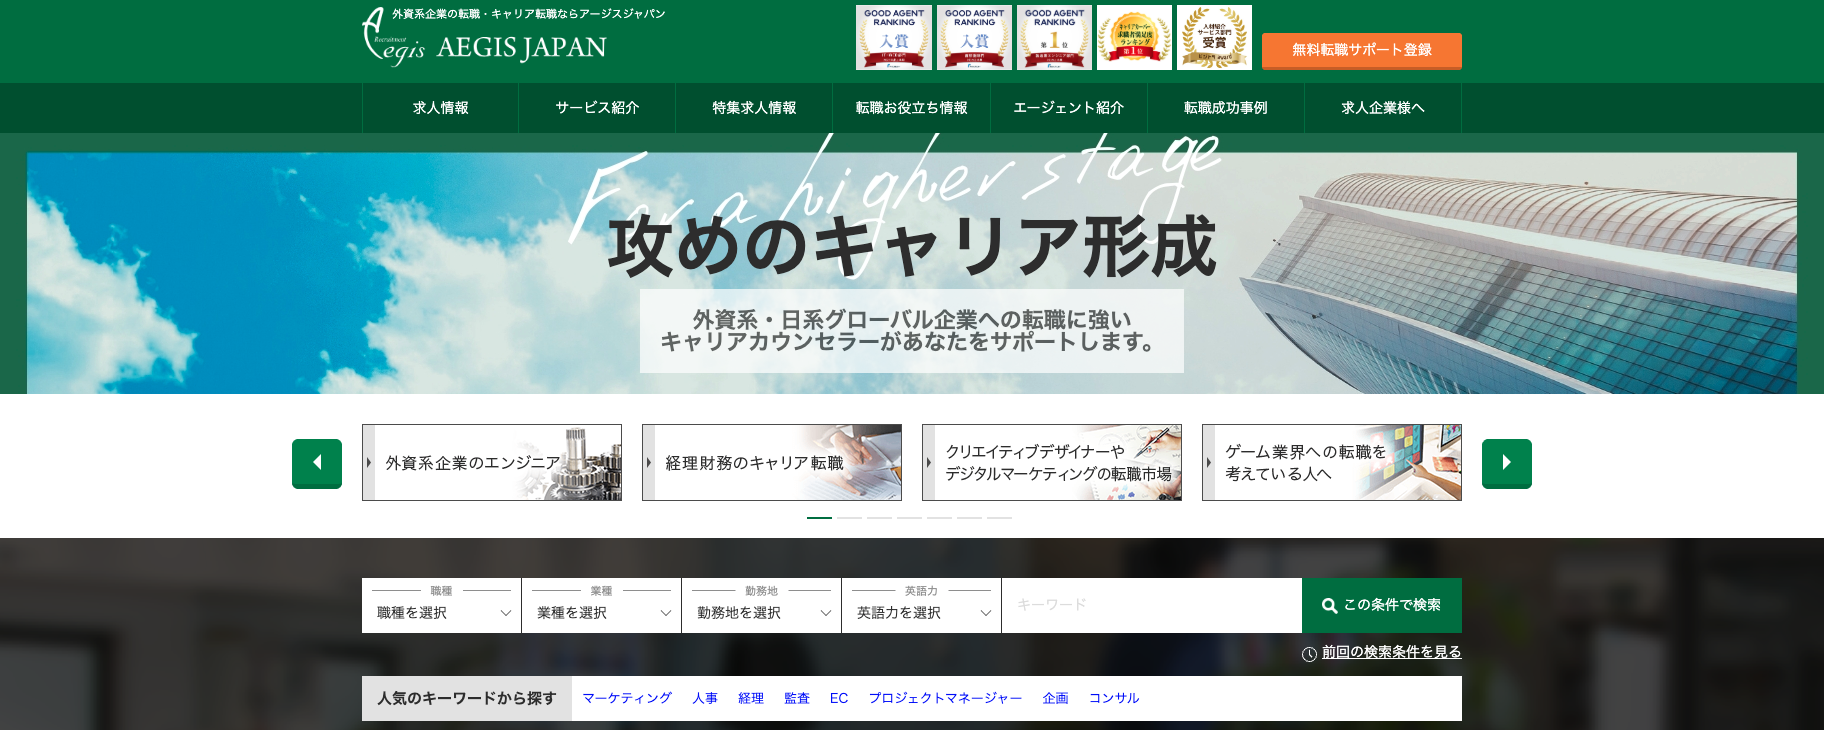Open ゲーム業界への転職 banner

(x=1332, y=463)
